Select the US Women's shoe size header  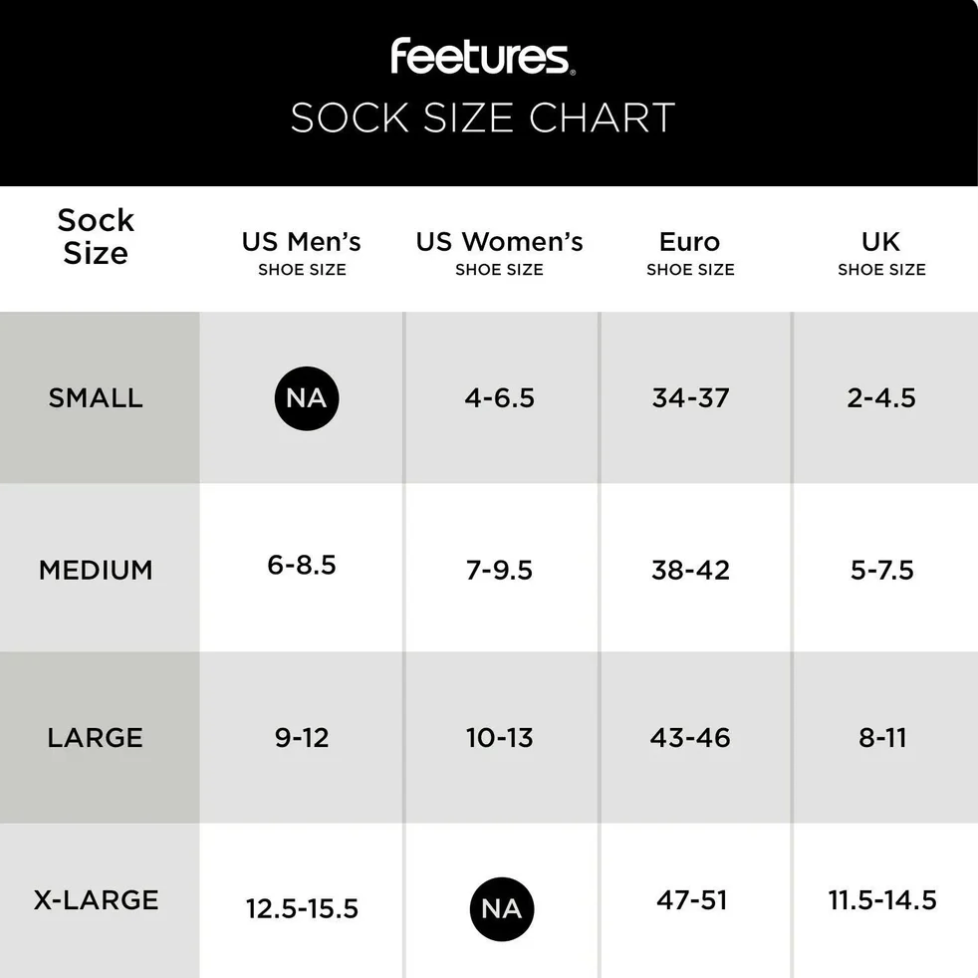pos(500,253)
